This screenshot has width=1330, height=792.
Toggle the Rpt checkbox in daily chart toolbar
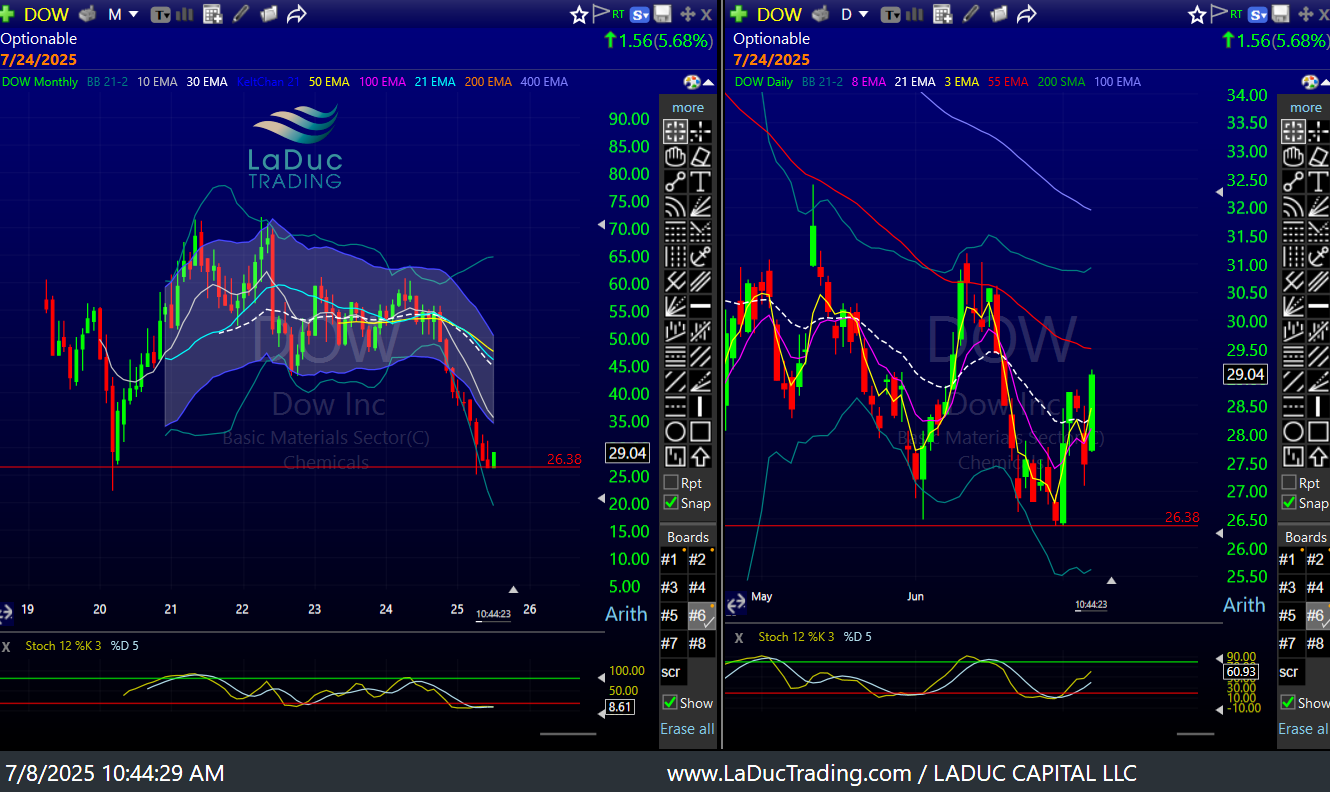(1289, 483)
